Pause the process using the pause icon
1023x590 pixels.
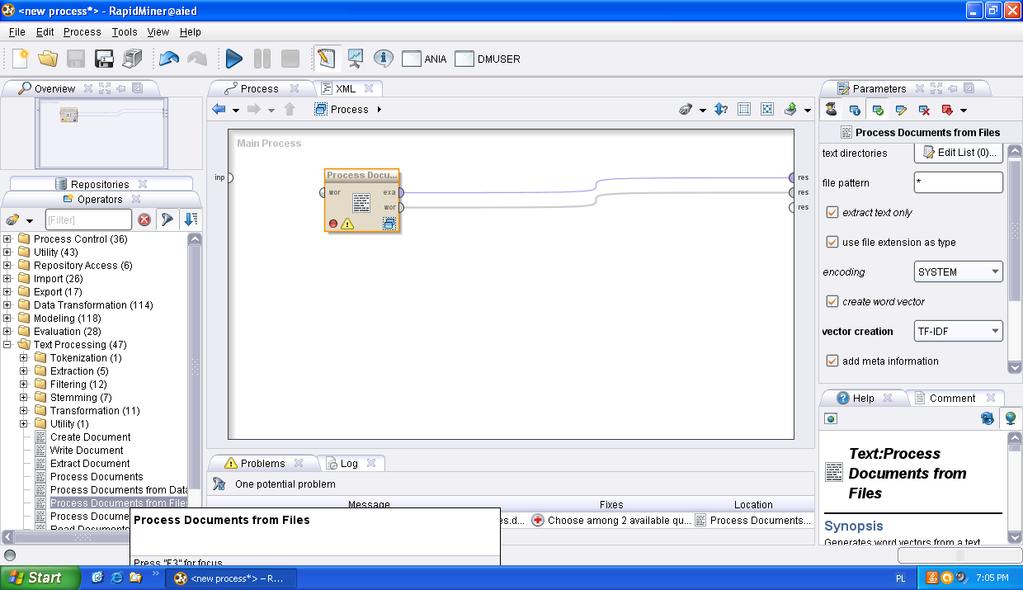pos(262,59)
